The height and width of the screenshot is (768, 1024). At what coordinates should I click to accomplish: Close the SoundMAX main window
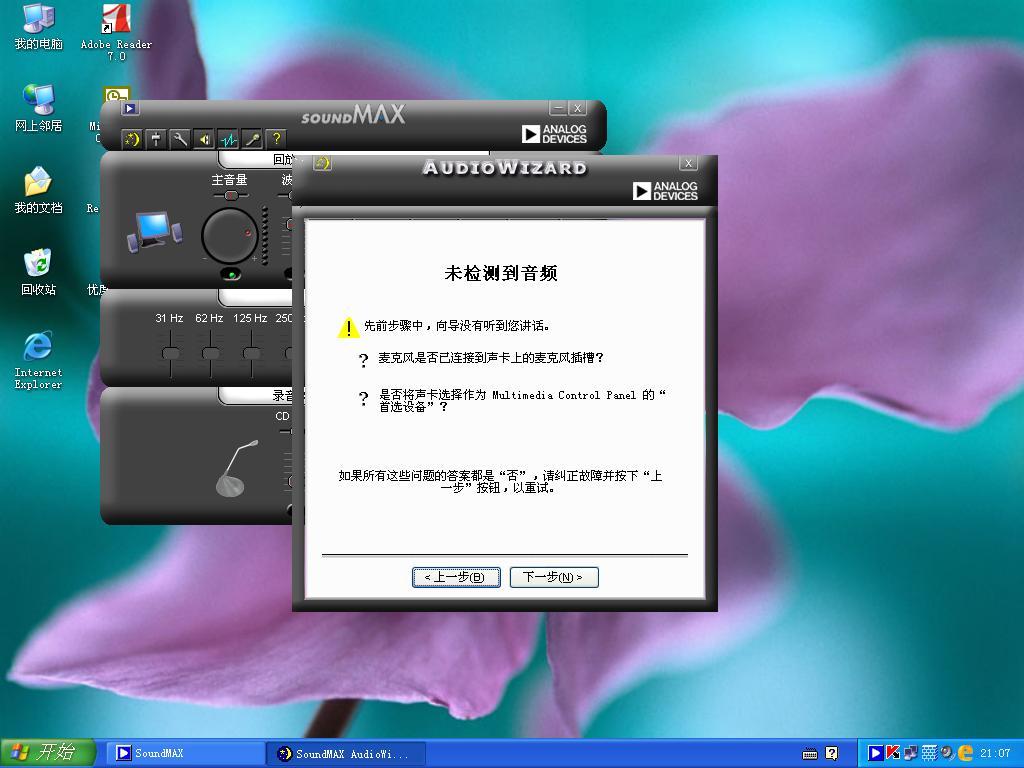tap(577, 108)
